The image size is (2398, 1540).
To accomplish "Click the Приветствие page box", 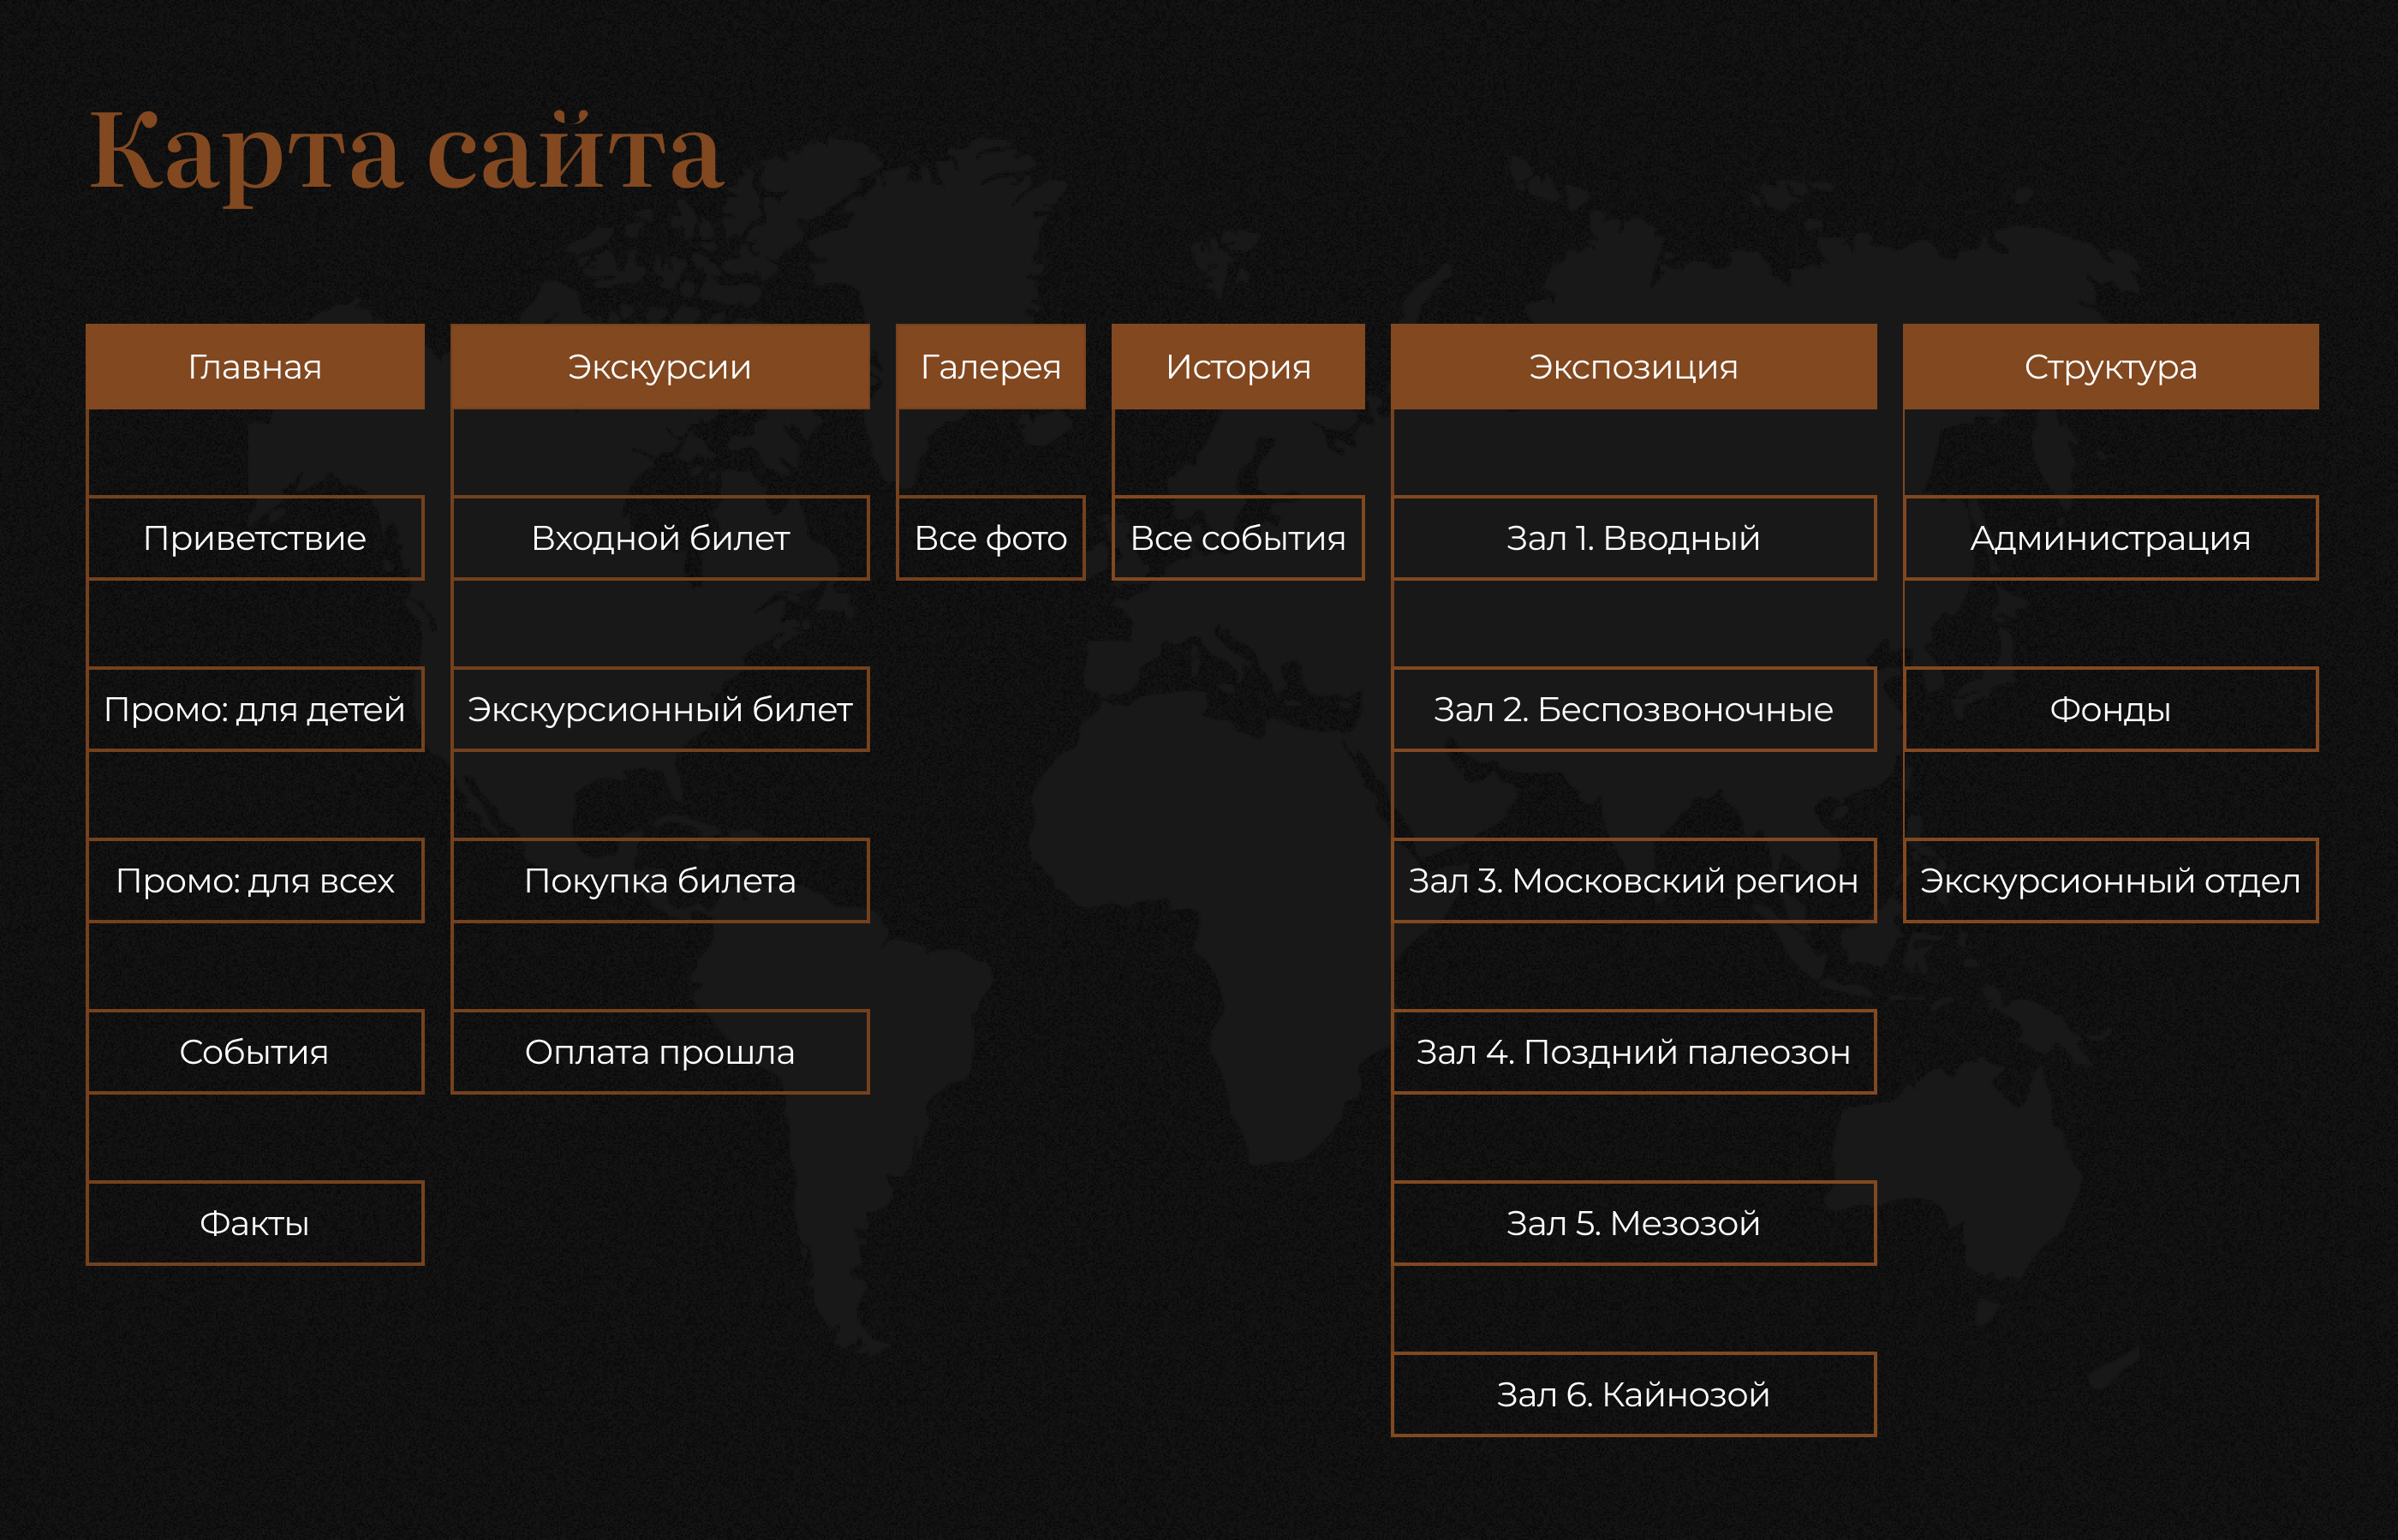I will [255, 538].
